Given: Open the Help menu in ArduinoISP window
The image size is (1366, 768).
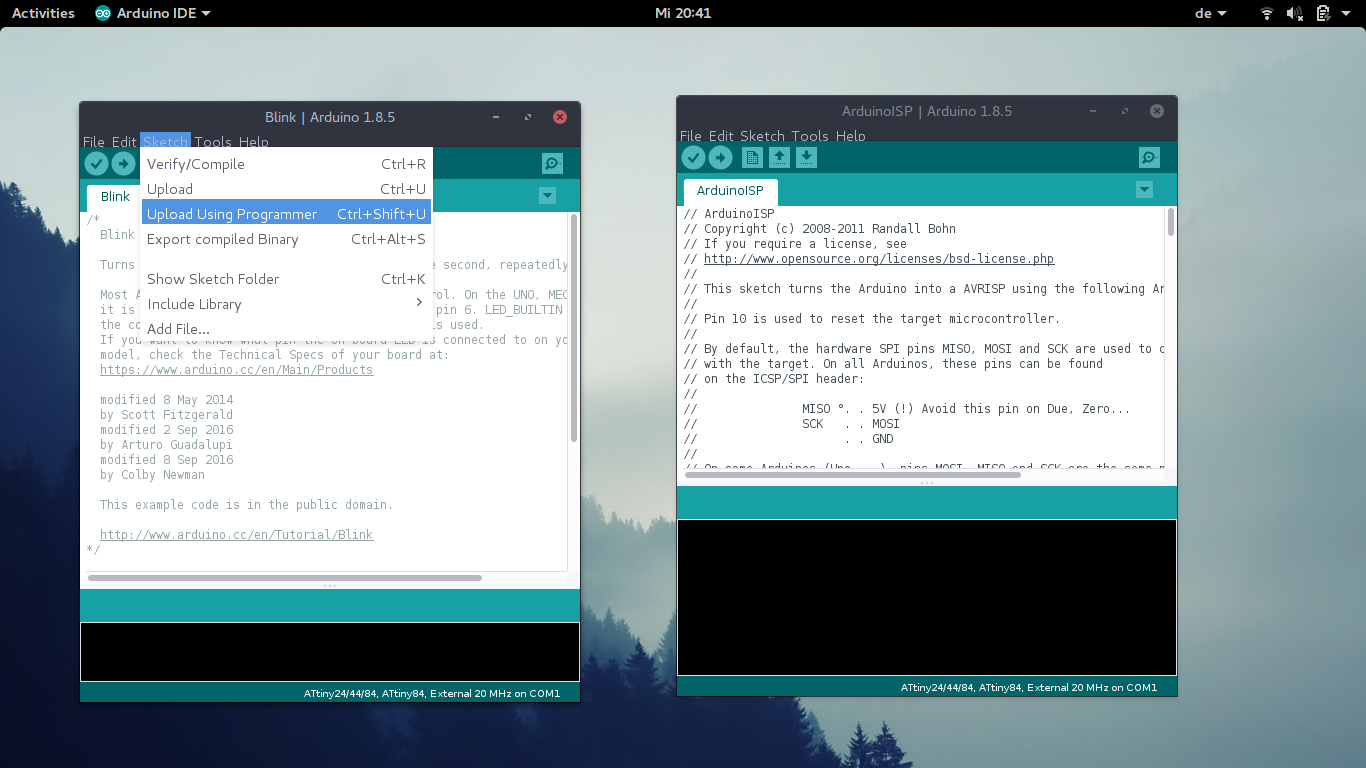Looking at the screenshot, I should tap(851, 136).
